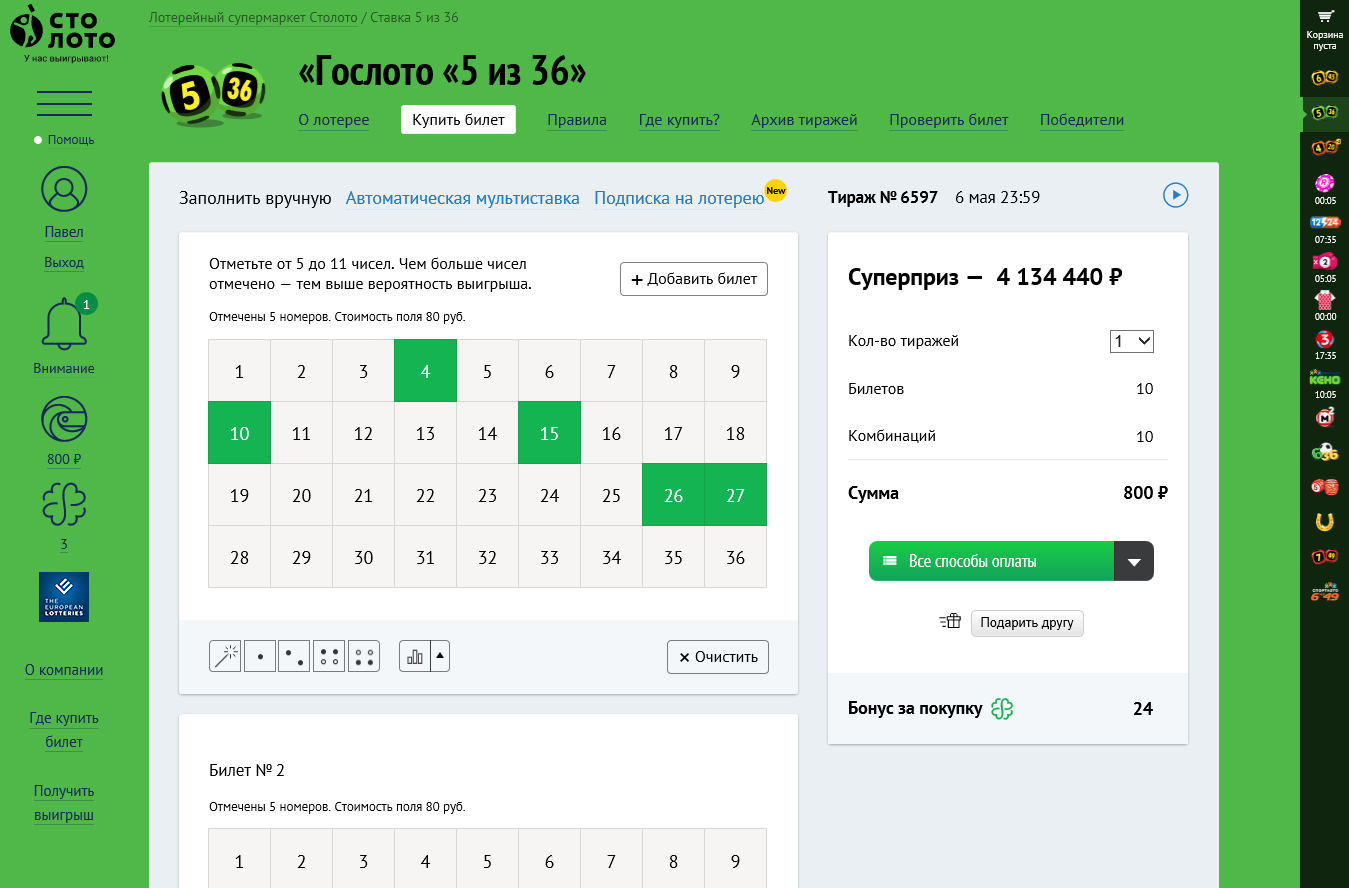Click the Очистить button
The width and height of the screenshot is (1349, 888).
pos(718,657)
